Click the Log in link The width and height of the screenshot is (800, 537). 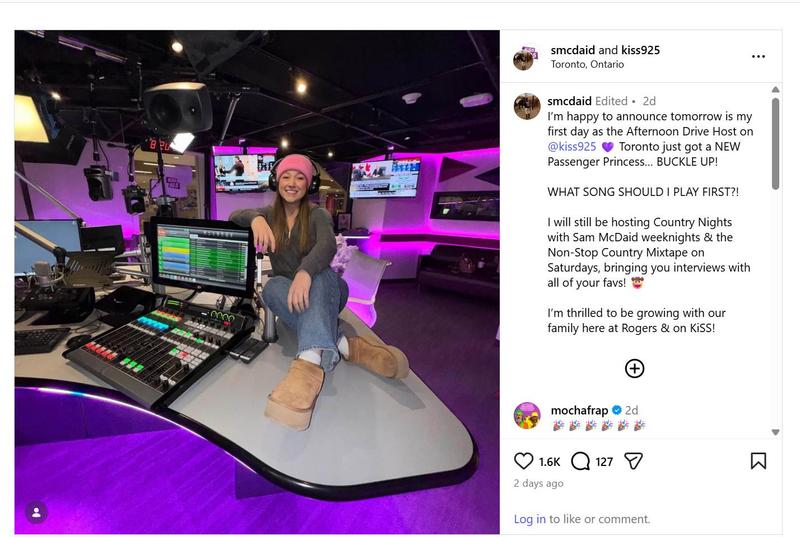coord(530,519)
